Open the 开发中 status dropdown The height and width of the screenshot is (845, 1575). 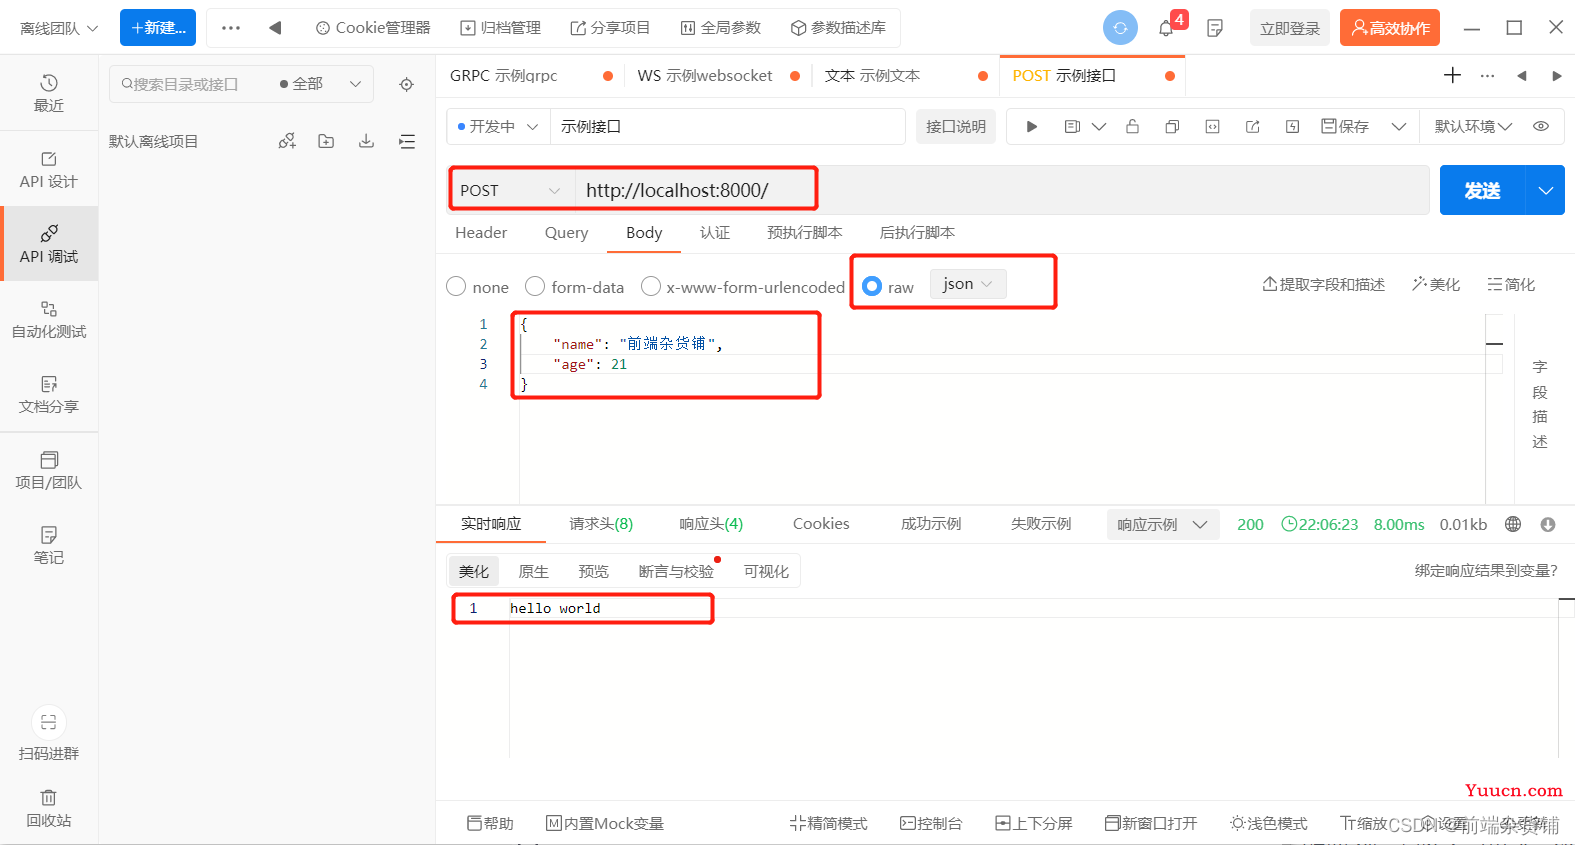click(498, 126)
